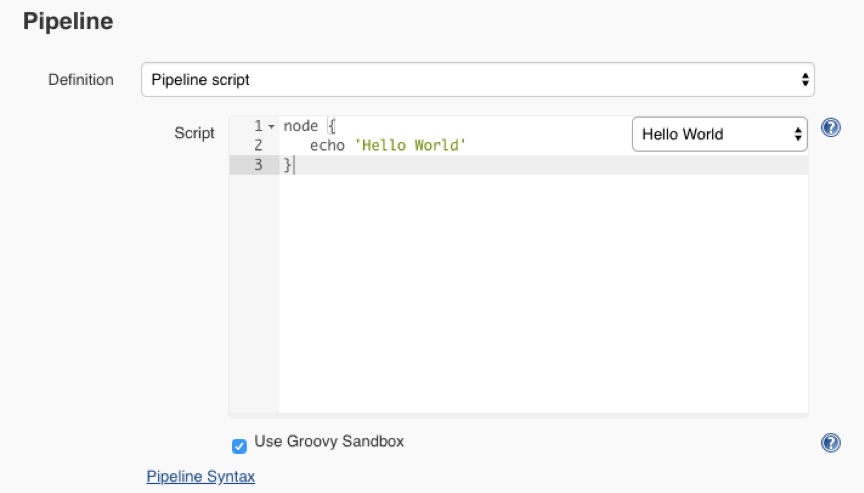Click the Definition field label
The width and height of the screenshot is (864, 493).
81,79
